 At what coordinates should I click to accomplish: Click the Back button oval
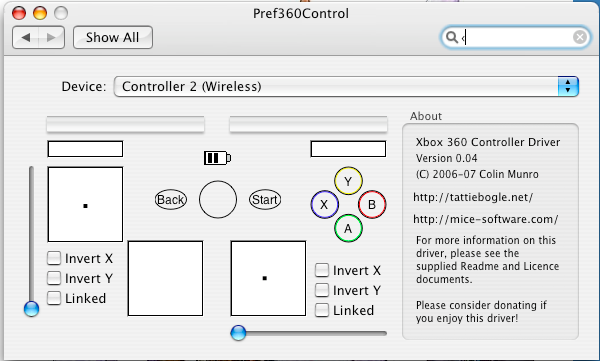(x=171, y=199)
